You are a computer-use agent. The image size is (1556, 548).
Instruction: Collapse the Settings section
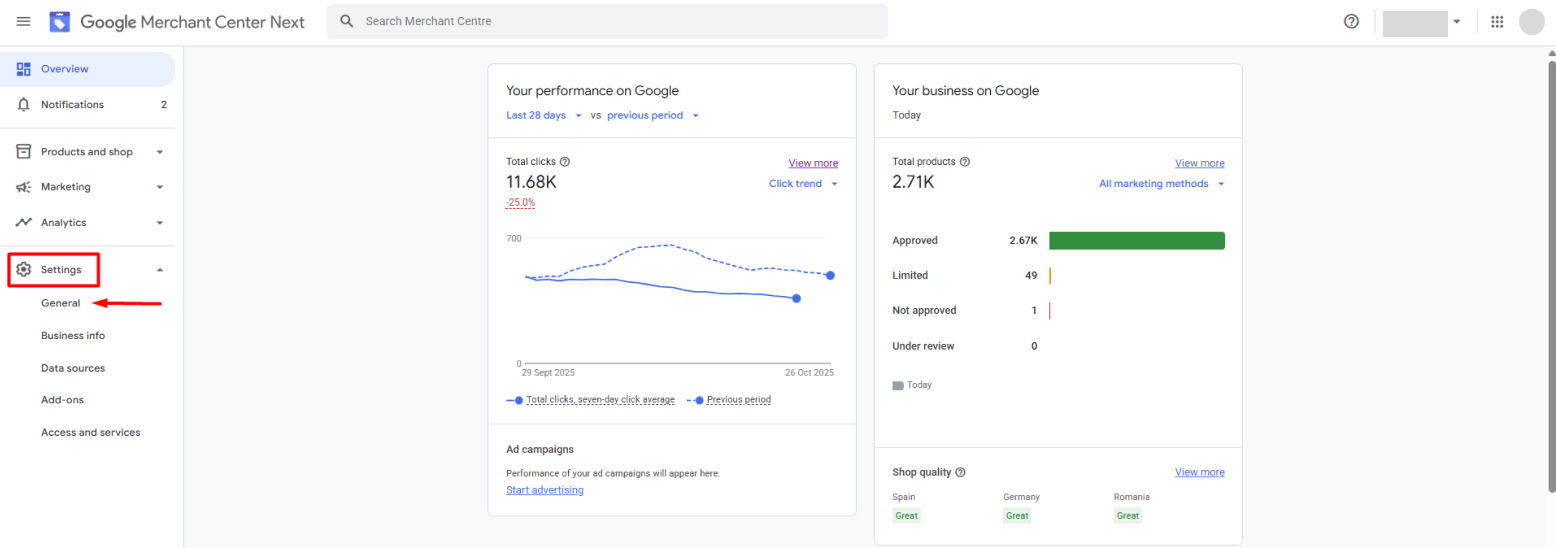tap(159, 270)
